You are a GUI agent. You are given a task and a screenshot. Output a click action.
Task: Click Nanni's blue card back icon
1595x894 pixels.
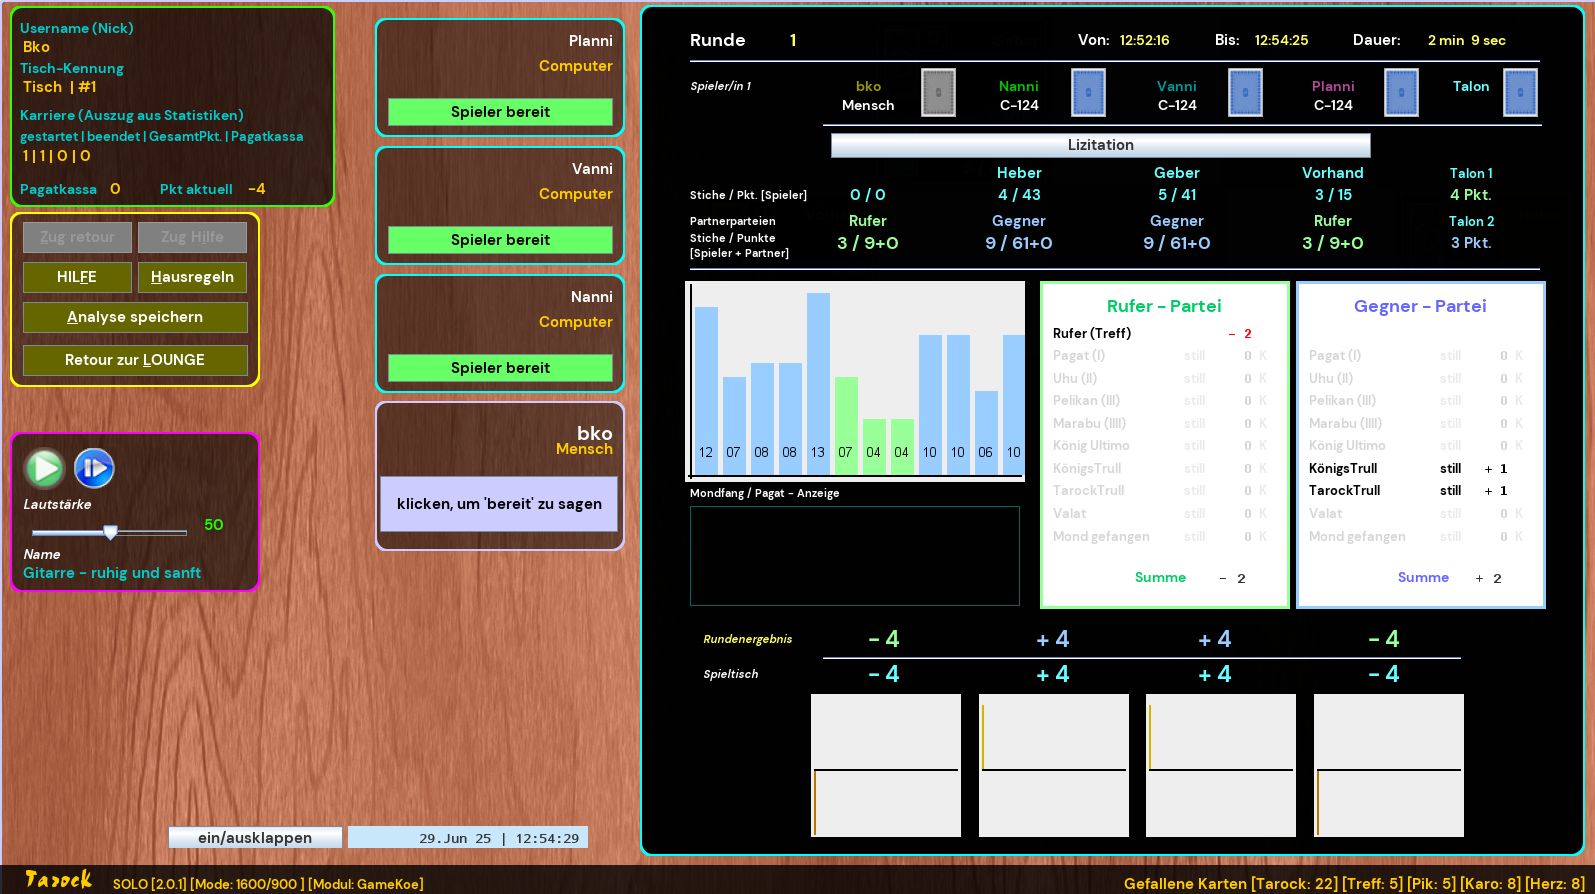[x=1088, y=93]
